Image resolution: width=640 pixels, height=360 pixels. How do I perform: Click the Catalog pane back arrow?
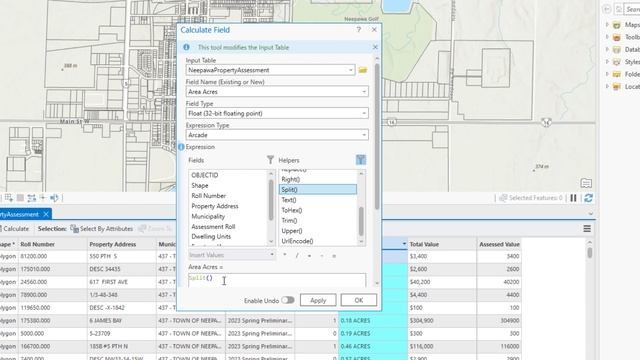pos(607,9)
